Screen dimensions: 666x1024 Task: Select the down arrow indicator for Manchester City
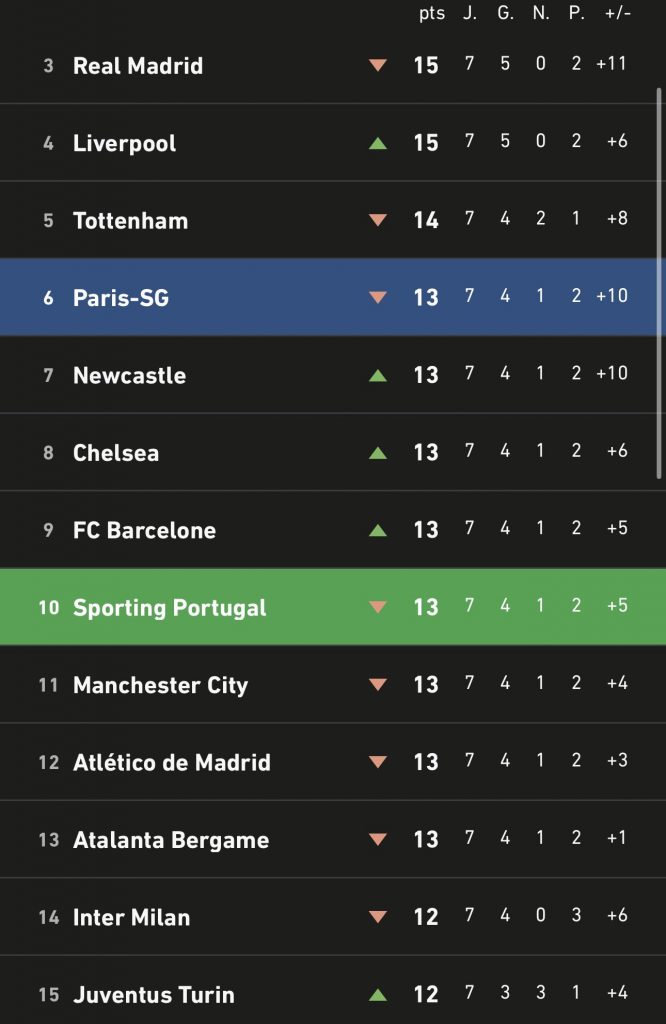tap(378, 684)
